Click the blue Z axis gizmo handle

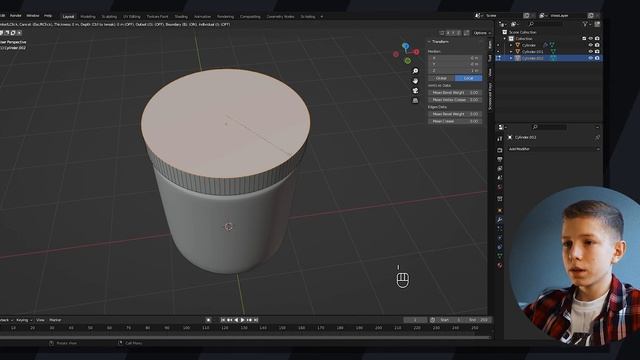[405, 46]
